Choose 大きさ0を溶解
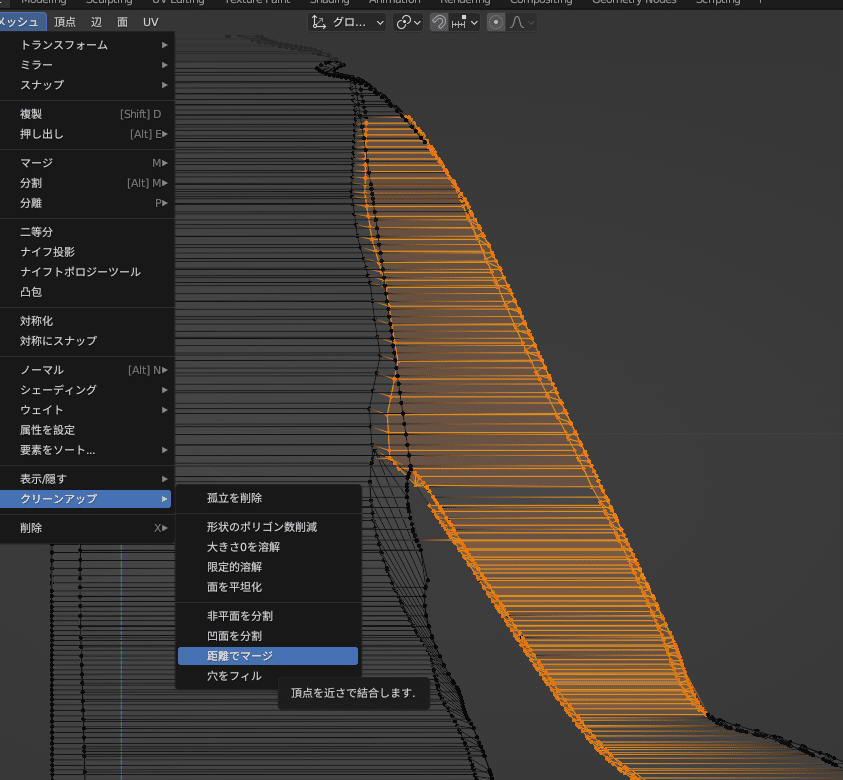 tap(268, 547)
